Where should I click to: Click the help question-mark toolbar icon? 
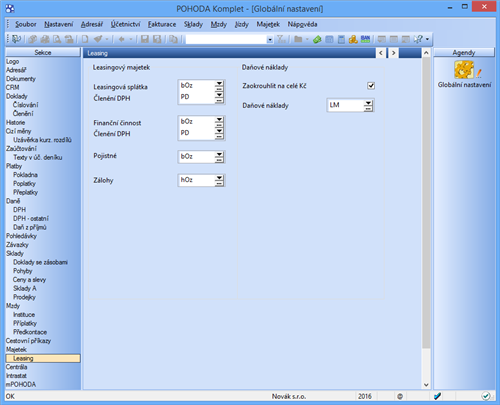click(x=418, y=39)
